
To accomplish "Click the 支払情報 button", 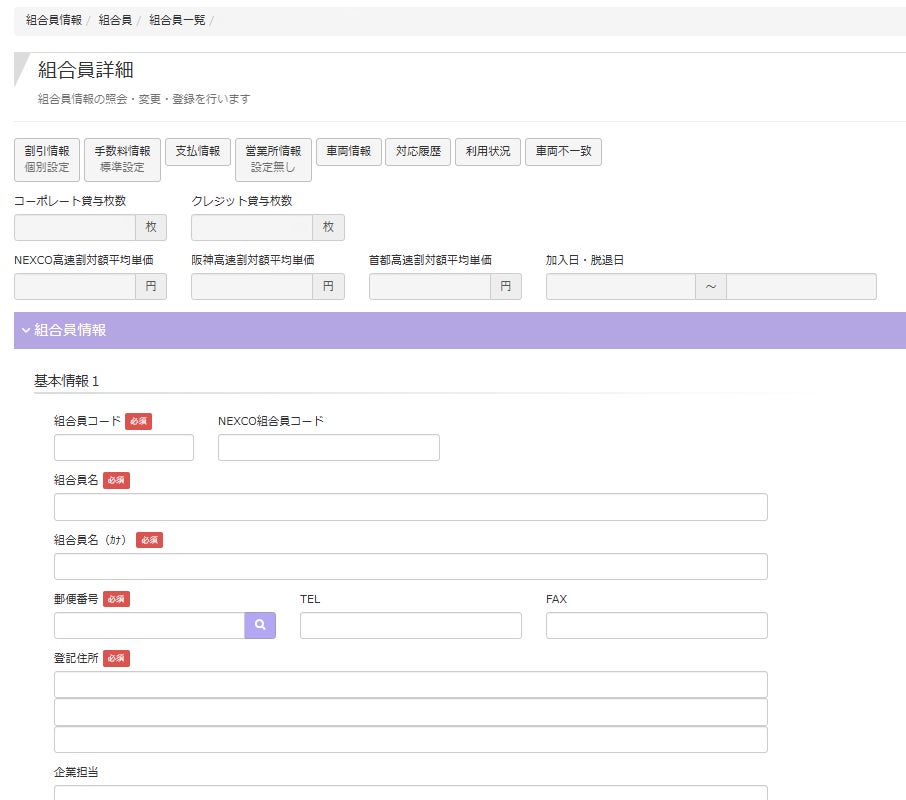I will [198, 151].
